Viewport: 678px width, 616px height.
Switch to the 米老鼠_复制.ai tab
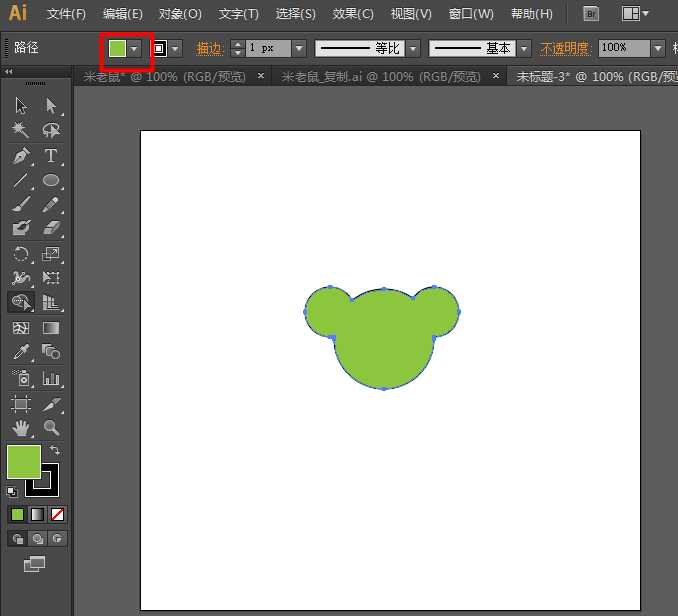pyautogui.click(x=381, y=77)
